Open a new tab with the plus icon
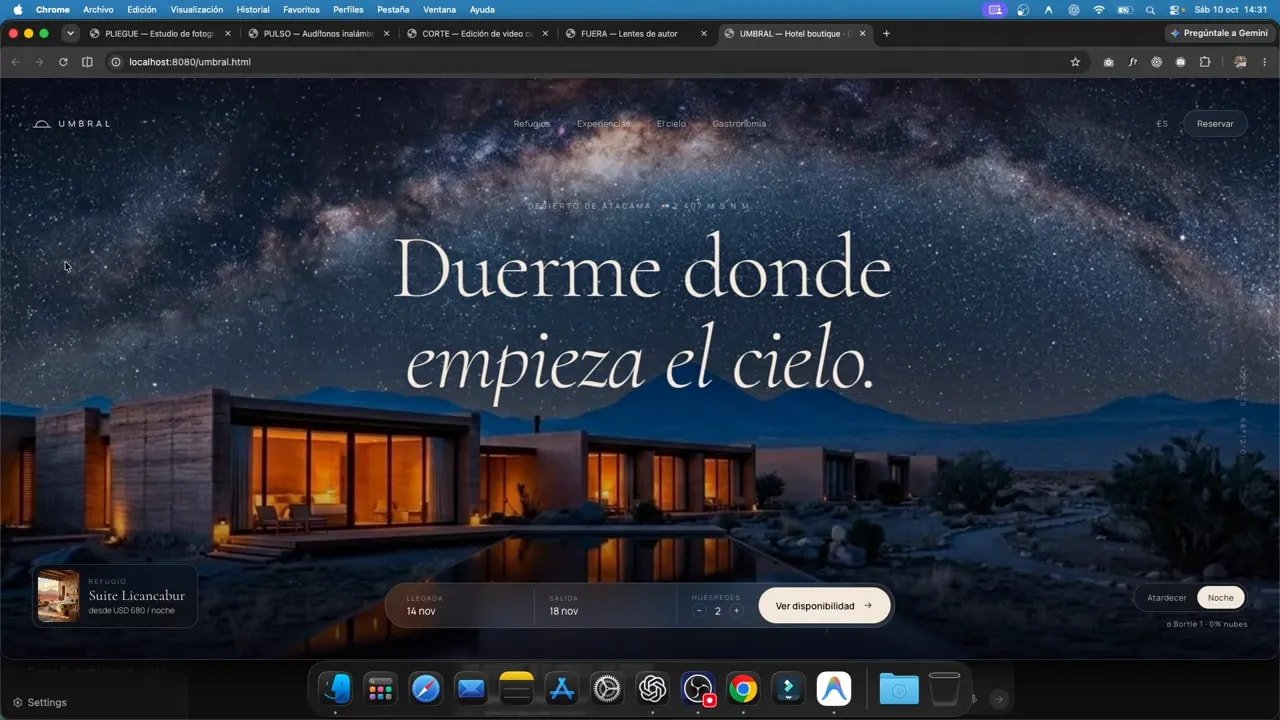Screen dimensions: 1280x720 click(x=886, y=33)
